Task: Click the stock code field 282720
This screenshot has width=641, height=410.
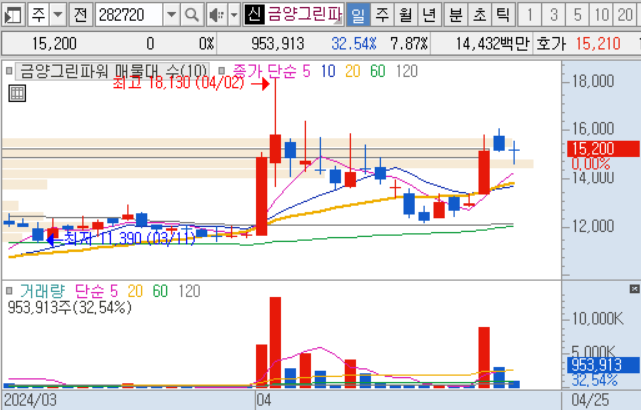Action: pos(129,15)
